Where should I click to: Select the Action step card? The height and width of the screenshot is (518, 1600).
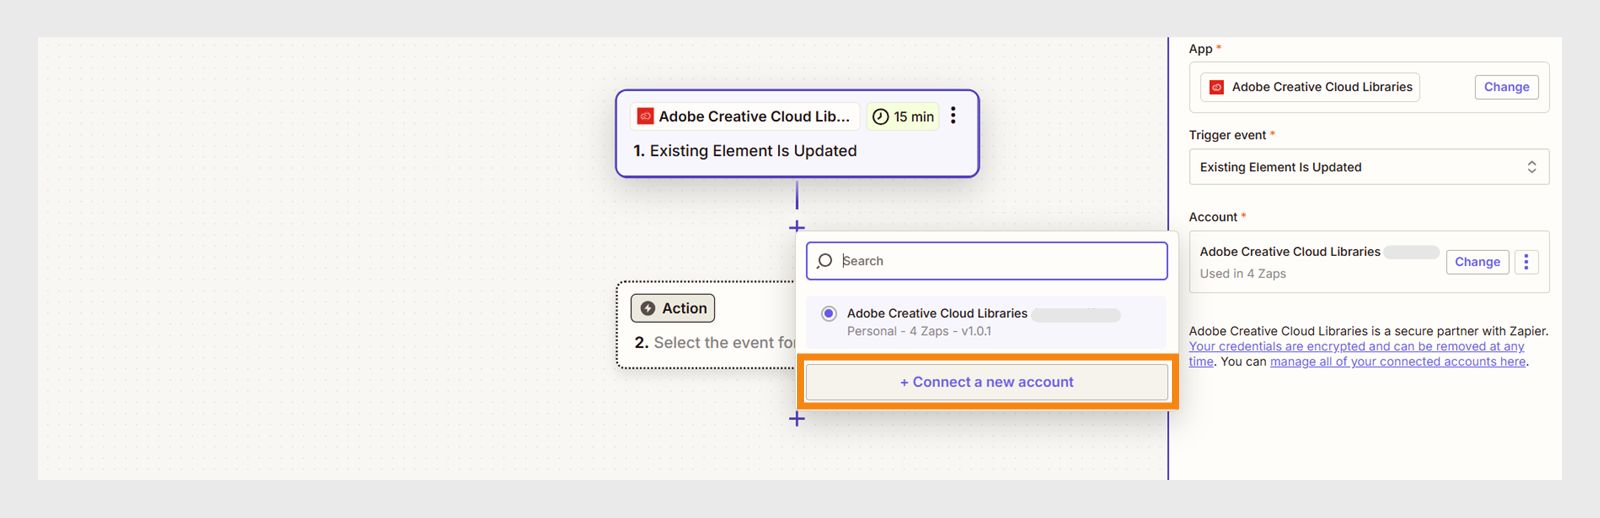click(x=706, y=325)
